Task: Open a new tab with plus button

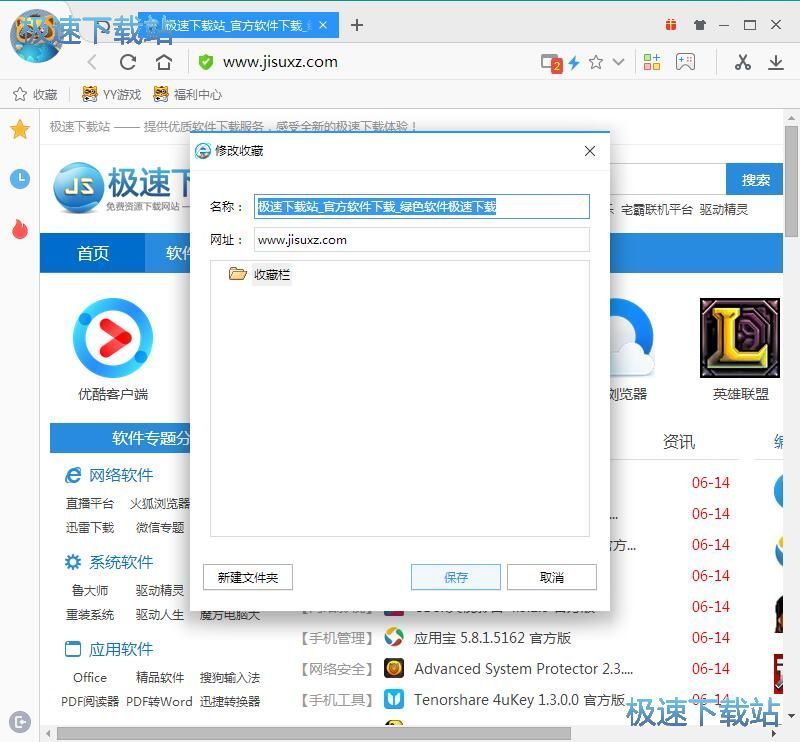Action: click(357, 24)
